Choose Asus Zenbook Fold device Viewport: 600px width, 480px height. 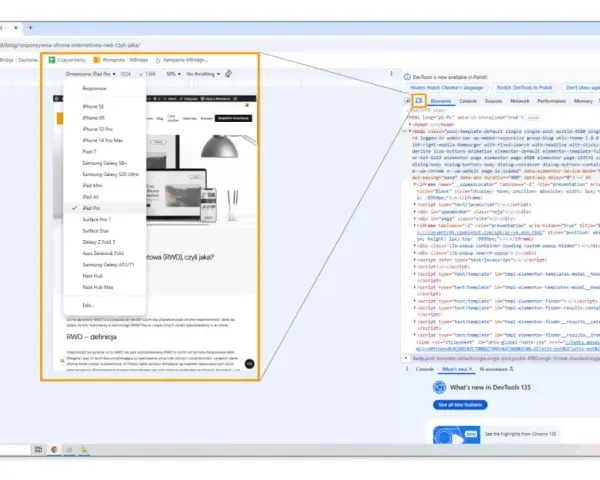[104, 253]
